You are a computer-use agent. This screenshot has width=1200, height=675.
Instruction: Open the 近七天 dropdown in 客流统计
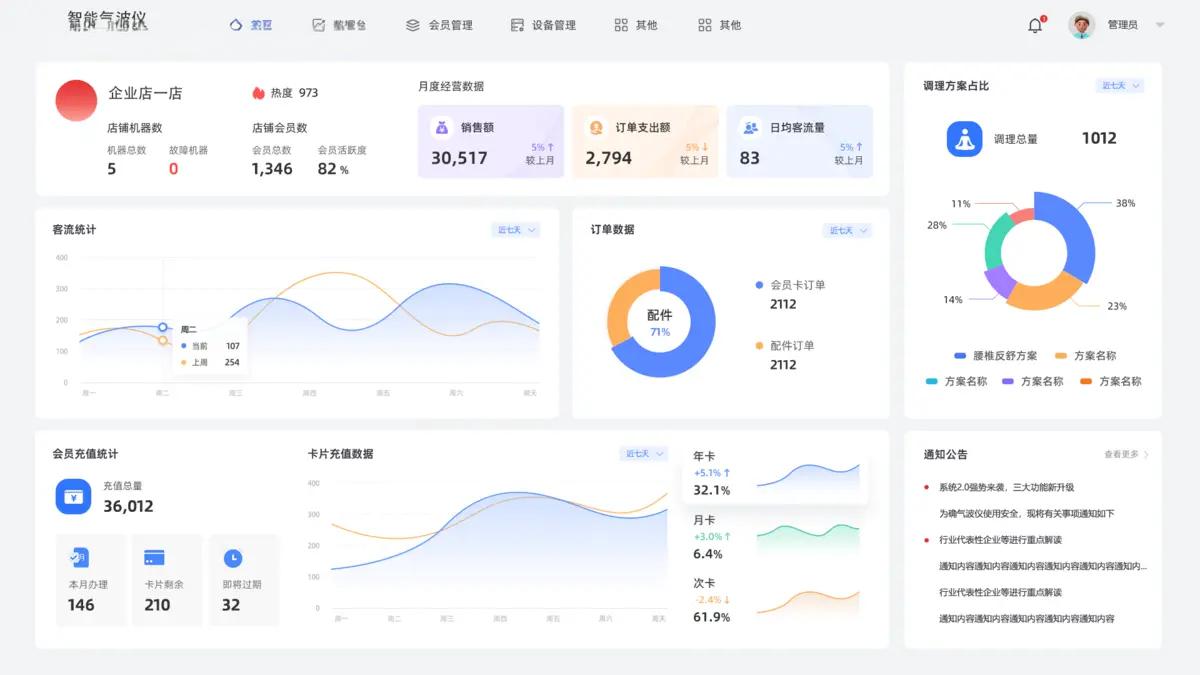pyautogui.click(x=516, y=230)
